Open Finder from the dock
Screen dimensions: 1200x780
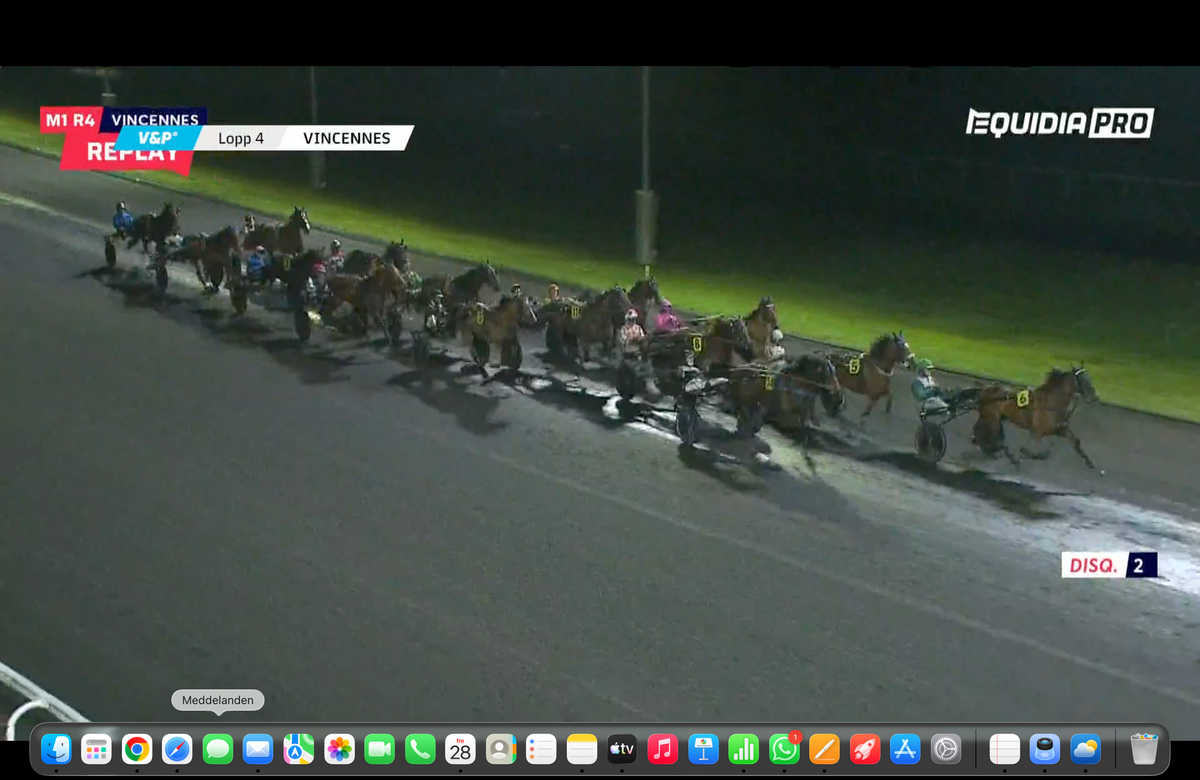(56, 748)
